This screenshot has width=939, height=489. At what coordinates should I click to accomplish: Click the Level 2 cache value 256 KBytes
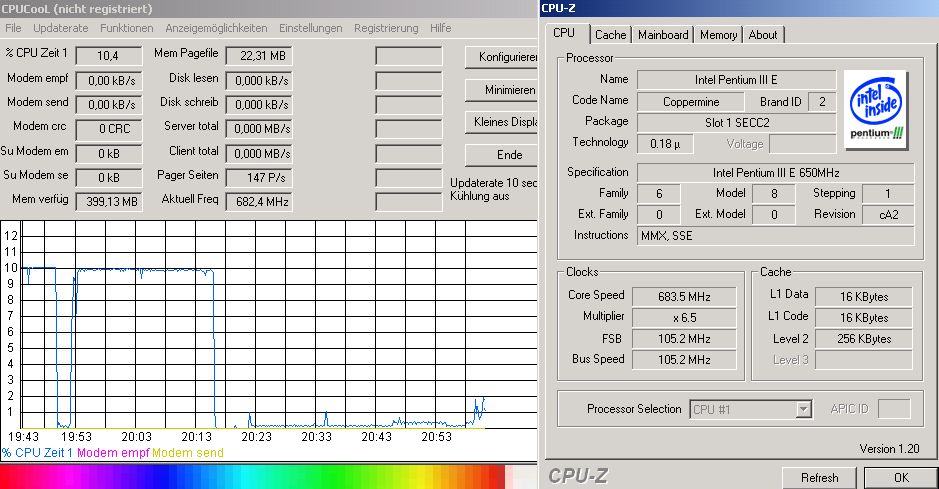(x=864, y=339)
